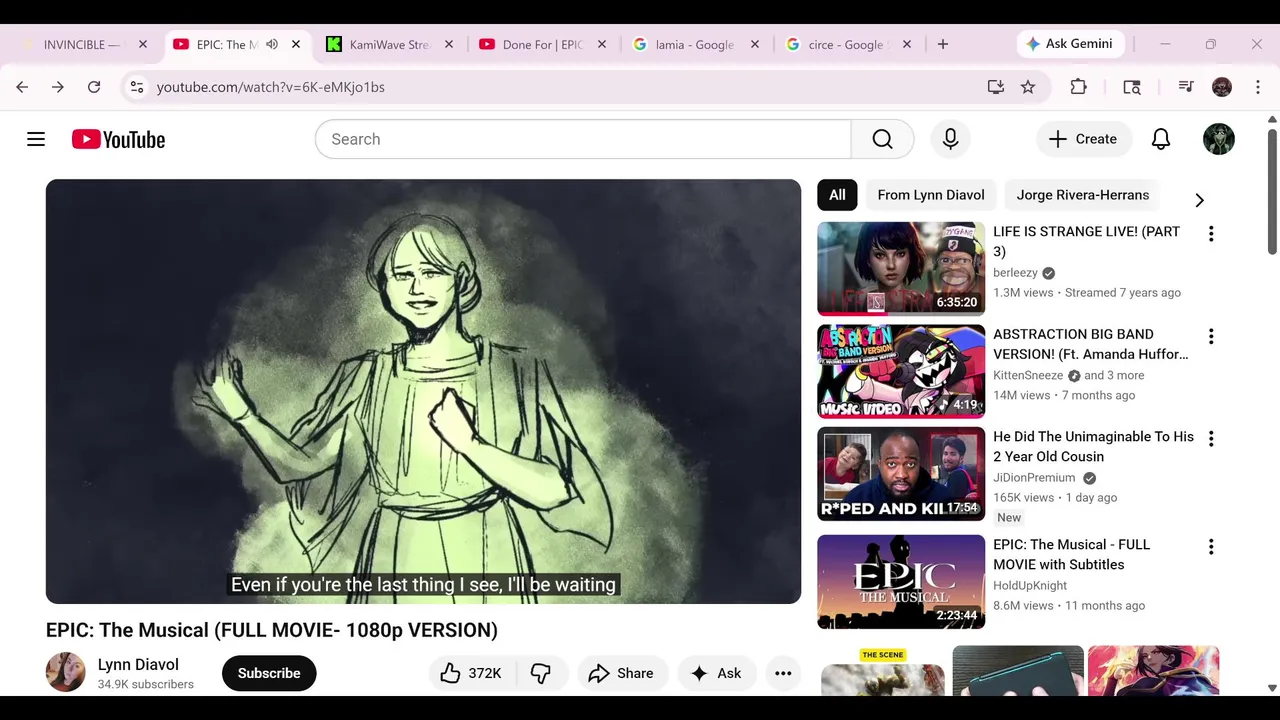Open more actions for the video
Viewport: 1280px width, 720px height.
tap(783, 673)
